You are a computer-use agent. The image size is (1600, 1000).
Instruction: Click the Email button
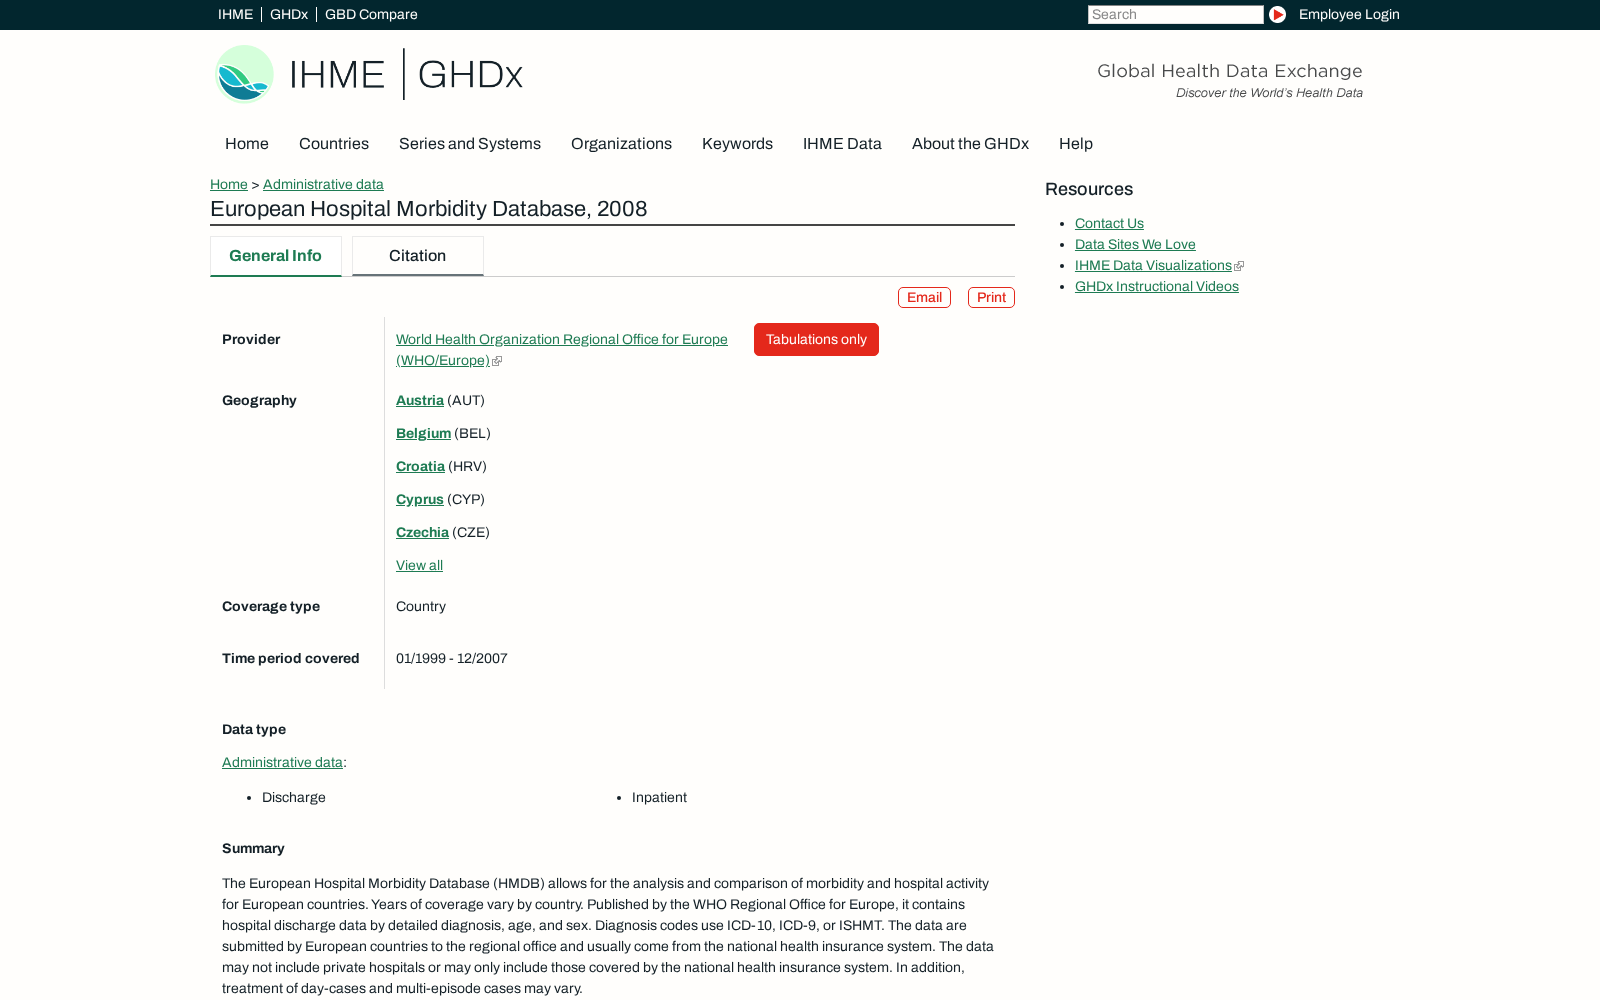pos(924,298)
